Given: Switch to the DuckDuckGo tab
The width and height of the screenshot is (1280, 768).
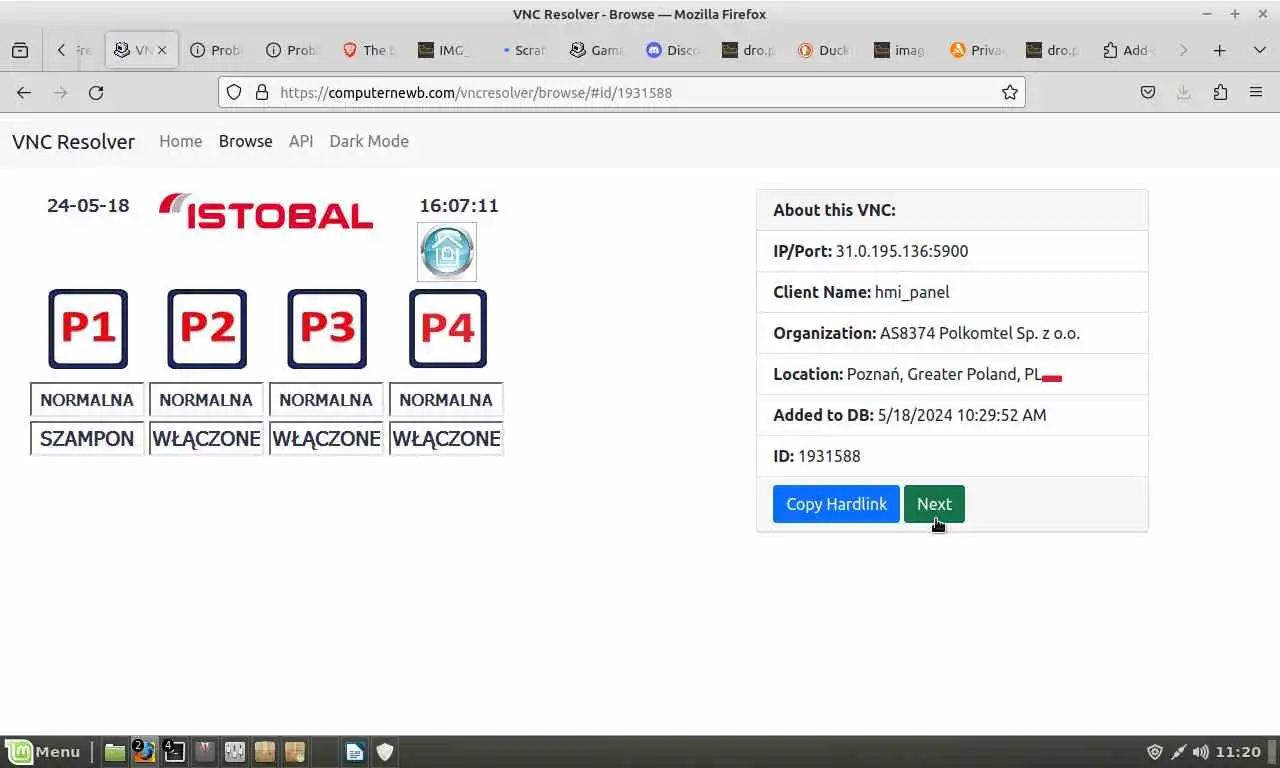Looking at the screenshot, I should (824, 50).
